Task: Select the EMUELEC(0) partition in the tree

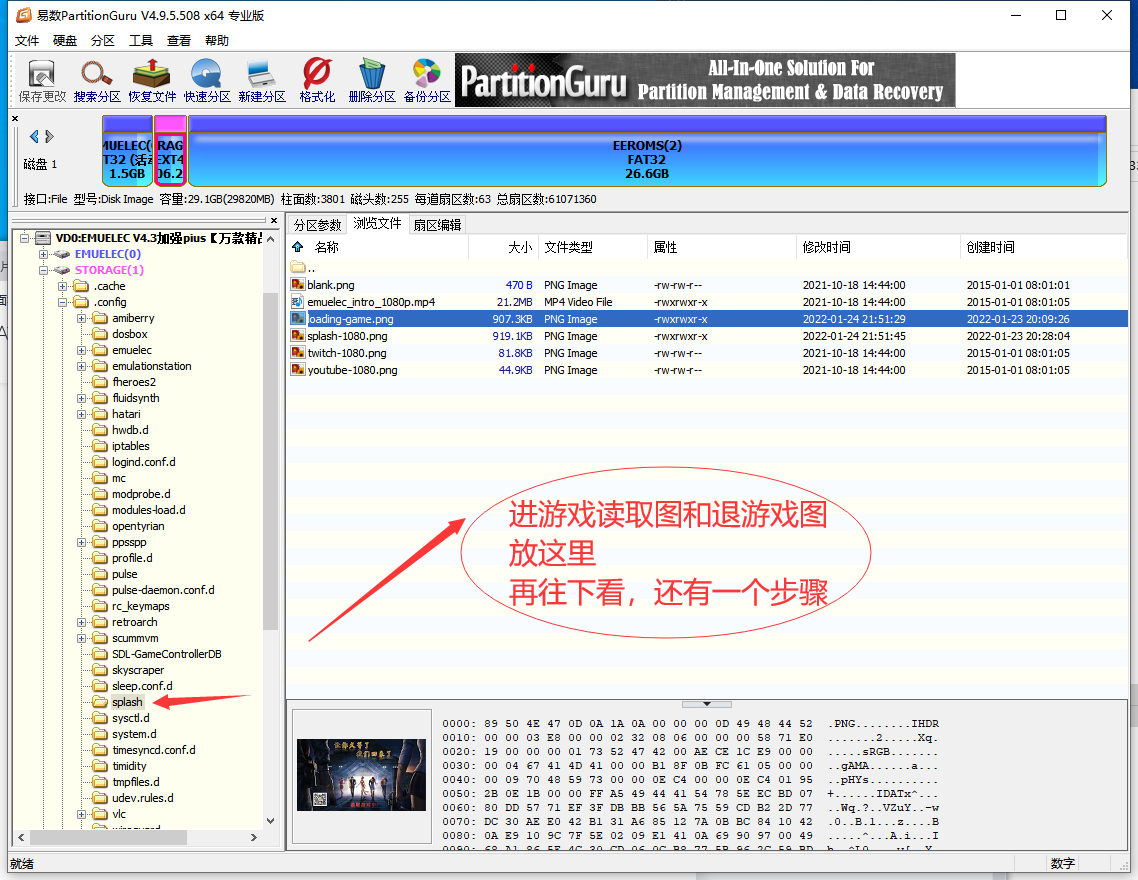Action: point(107,254)
